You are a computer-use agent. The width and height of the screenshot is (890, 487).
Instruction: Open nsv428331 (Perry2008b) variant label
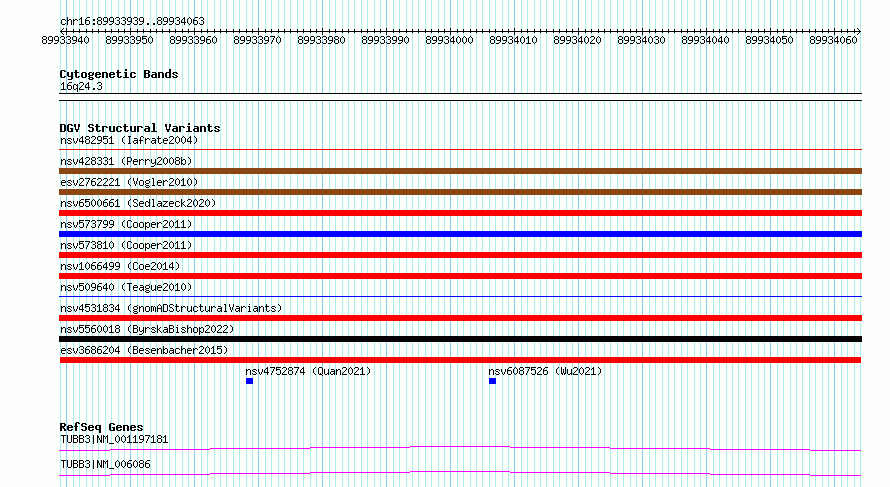pyautogui.click(x=126, y=161)
